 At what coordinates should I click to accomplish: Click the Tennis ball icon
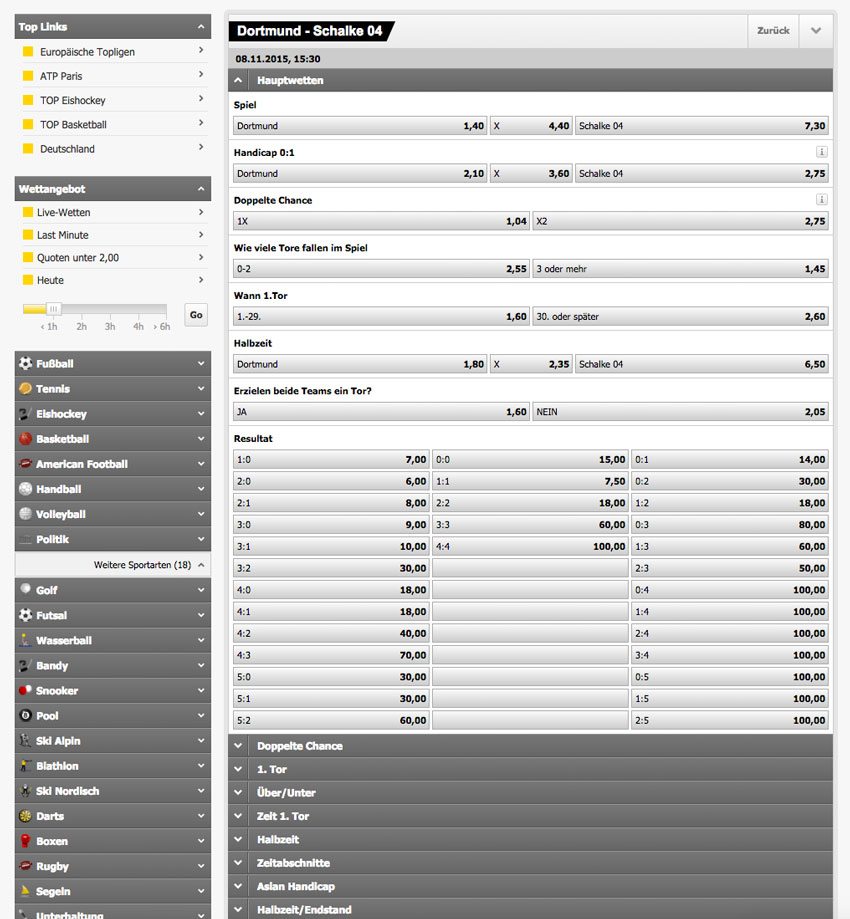[25, 389]
